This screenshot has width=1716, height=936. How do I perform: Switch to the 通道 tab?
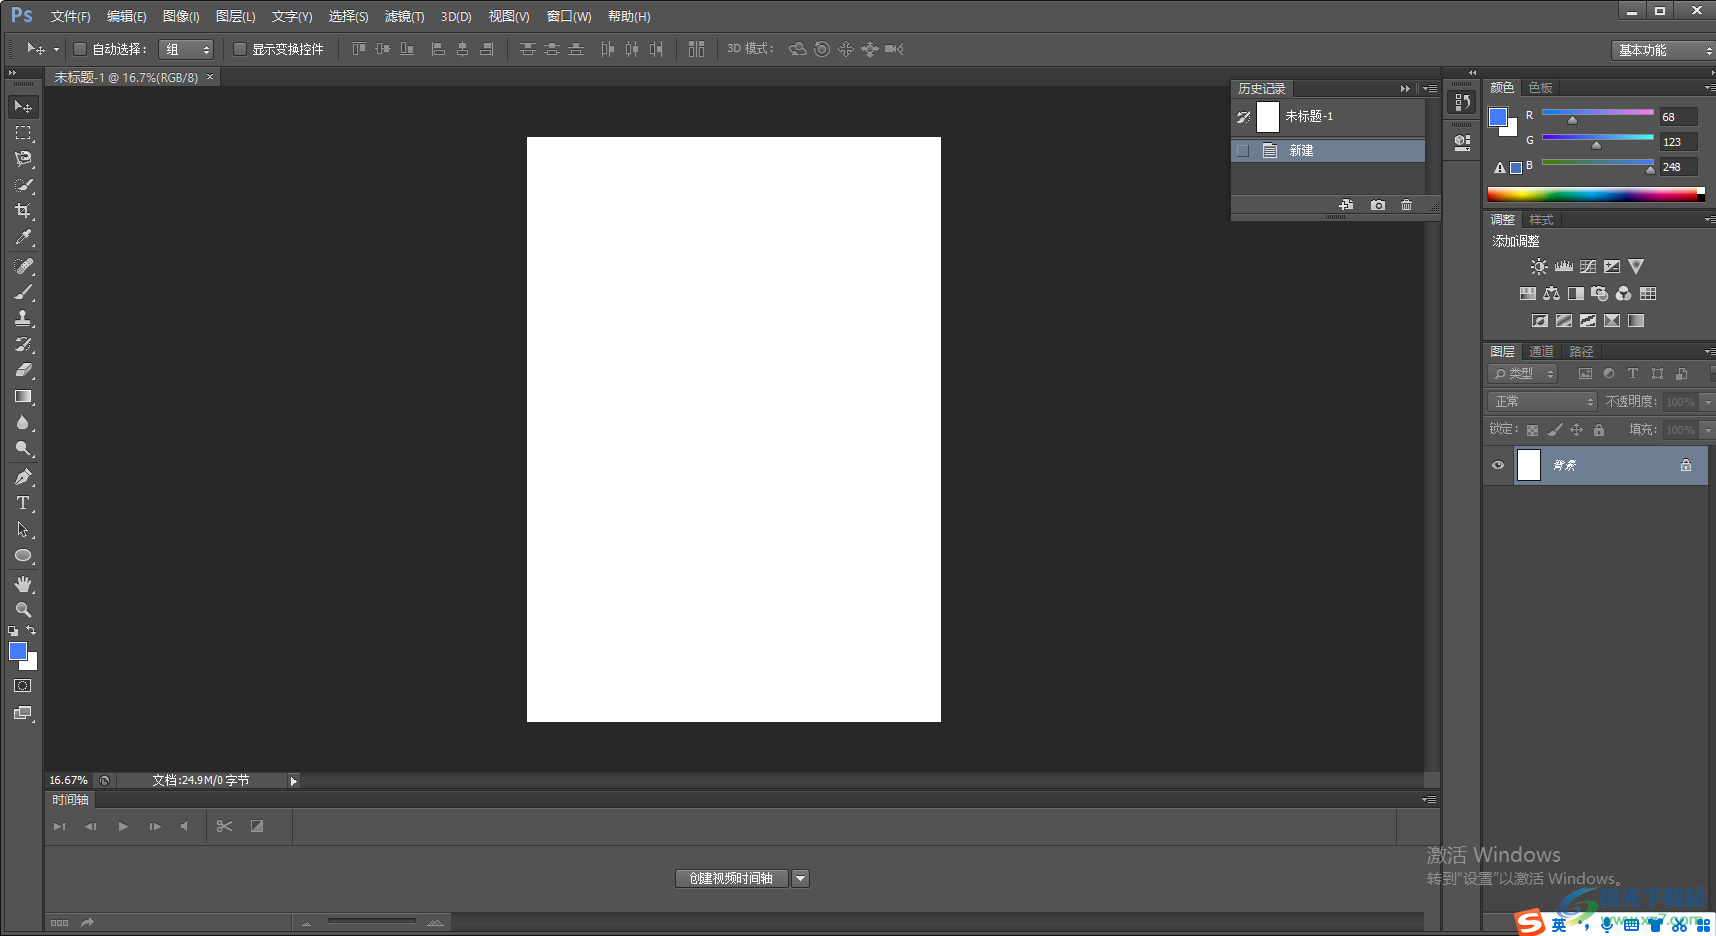tap(1541, 352)
